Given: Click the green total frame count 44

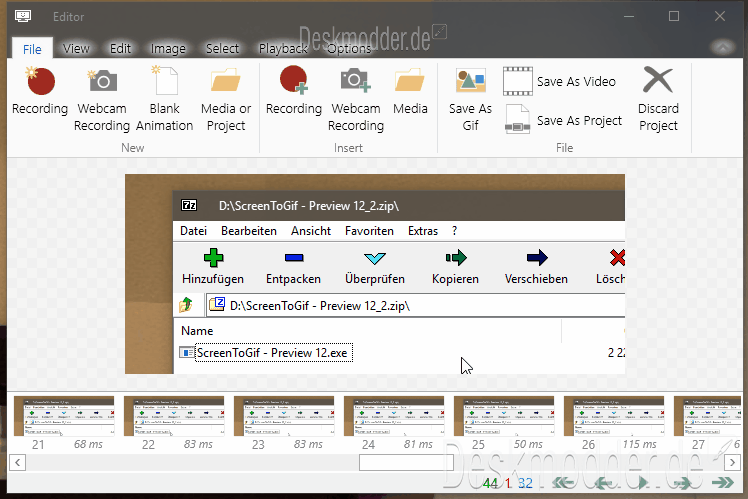Looking at the screenshot, I should (490, 483).
